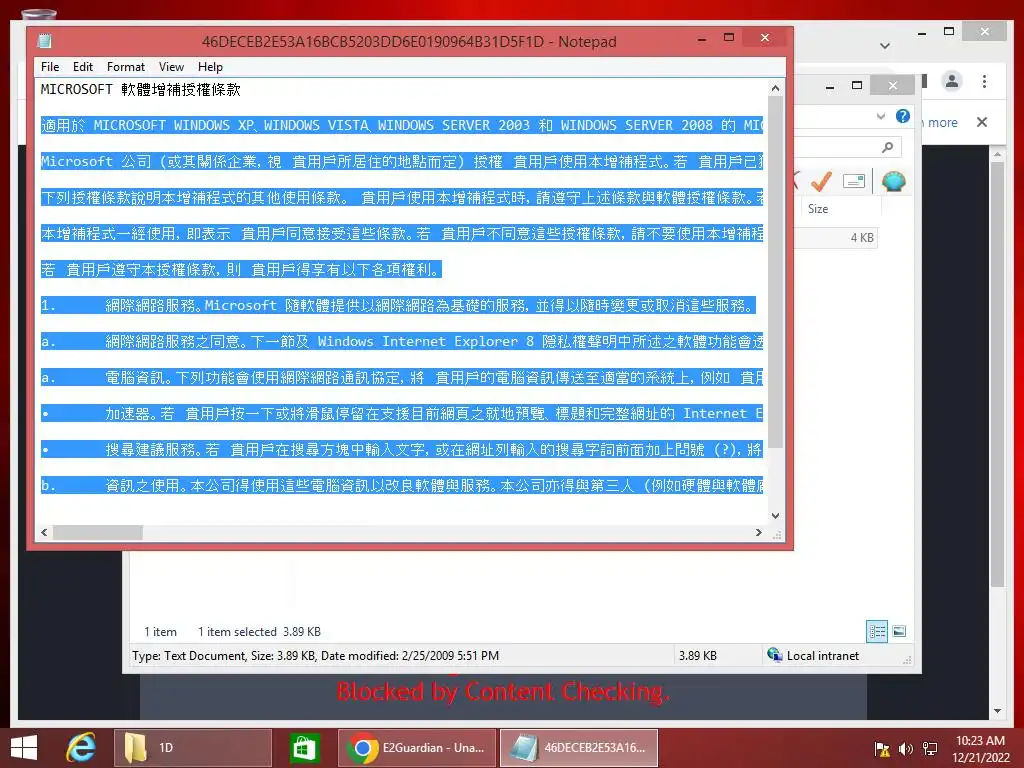This screenshot has height=768, width=1024.
Task: Click Notepad vertical scrollbar down arrow
Action: (775, 515)
